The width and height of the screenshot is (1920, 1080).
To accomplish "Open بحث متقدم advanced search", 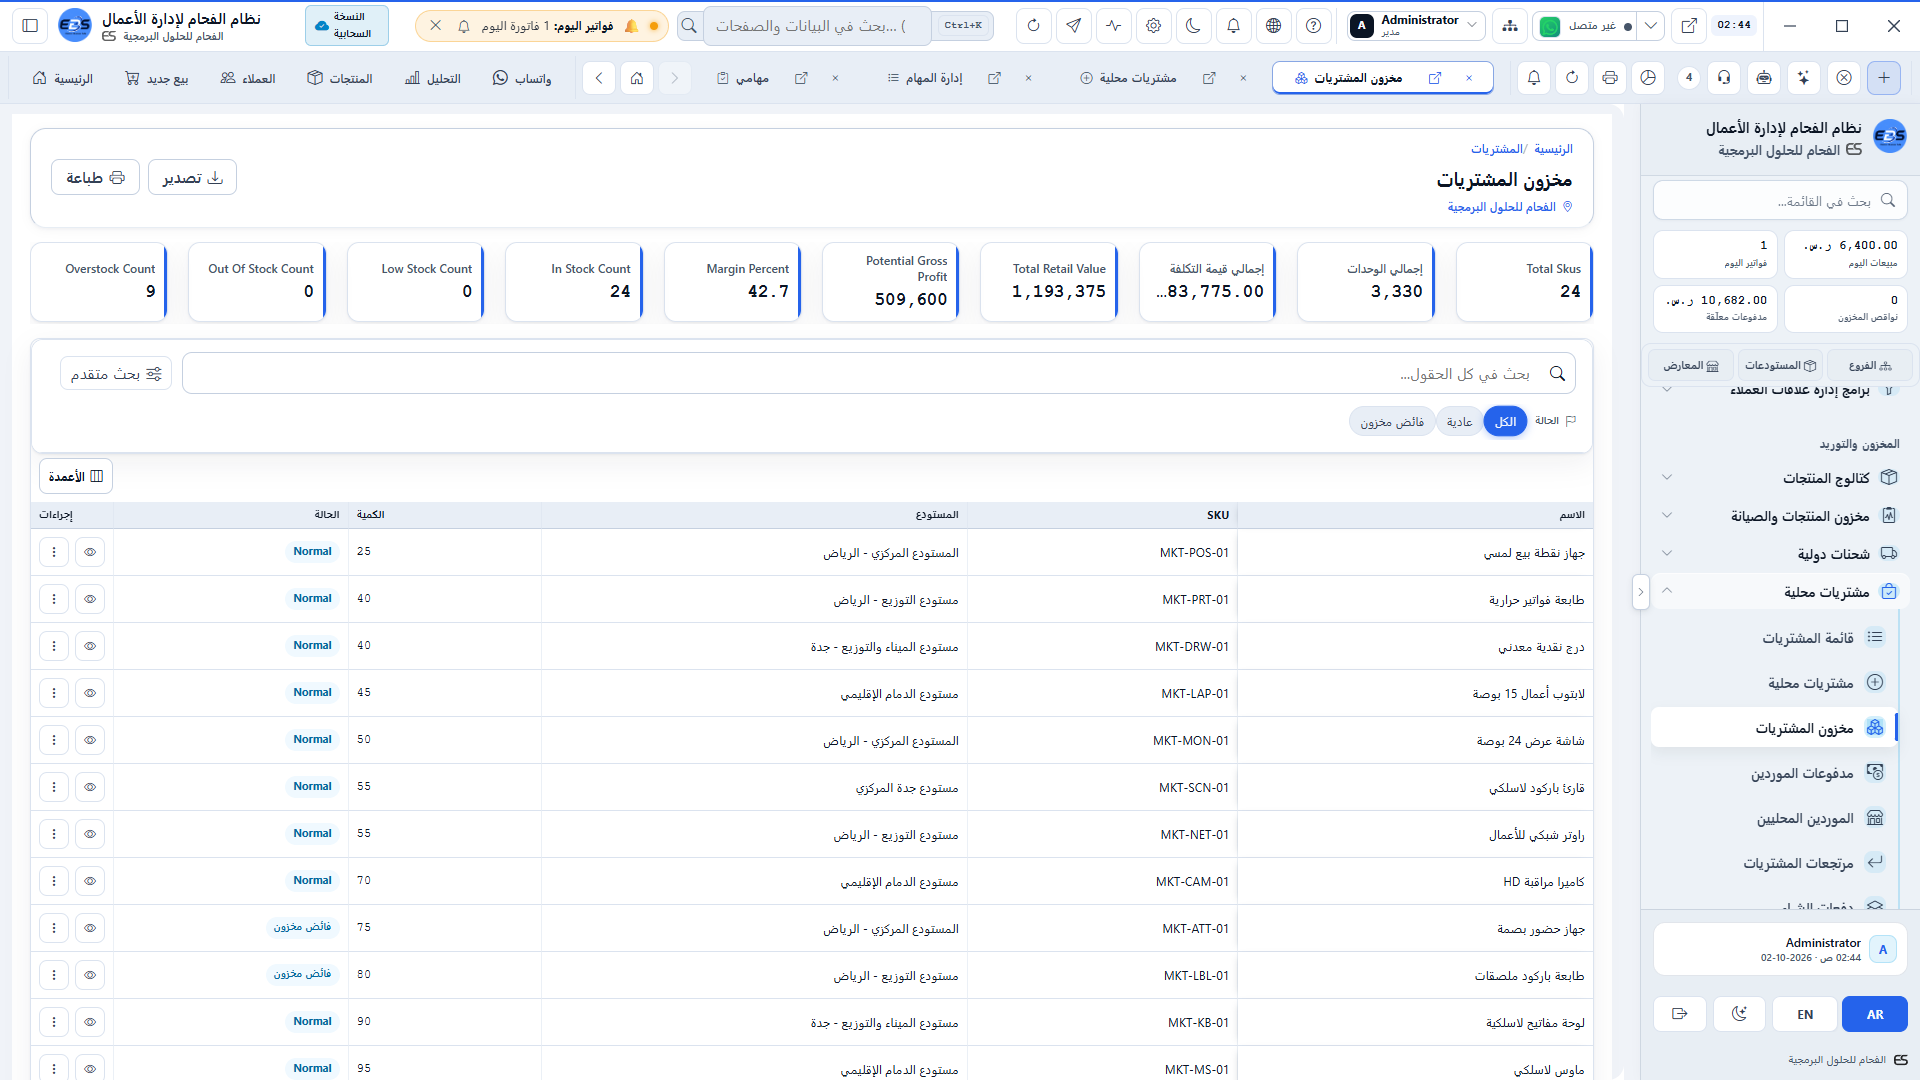I will click(x=116, y=373).
